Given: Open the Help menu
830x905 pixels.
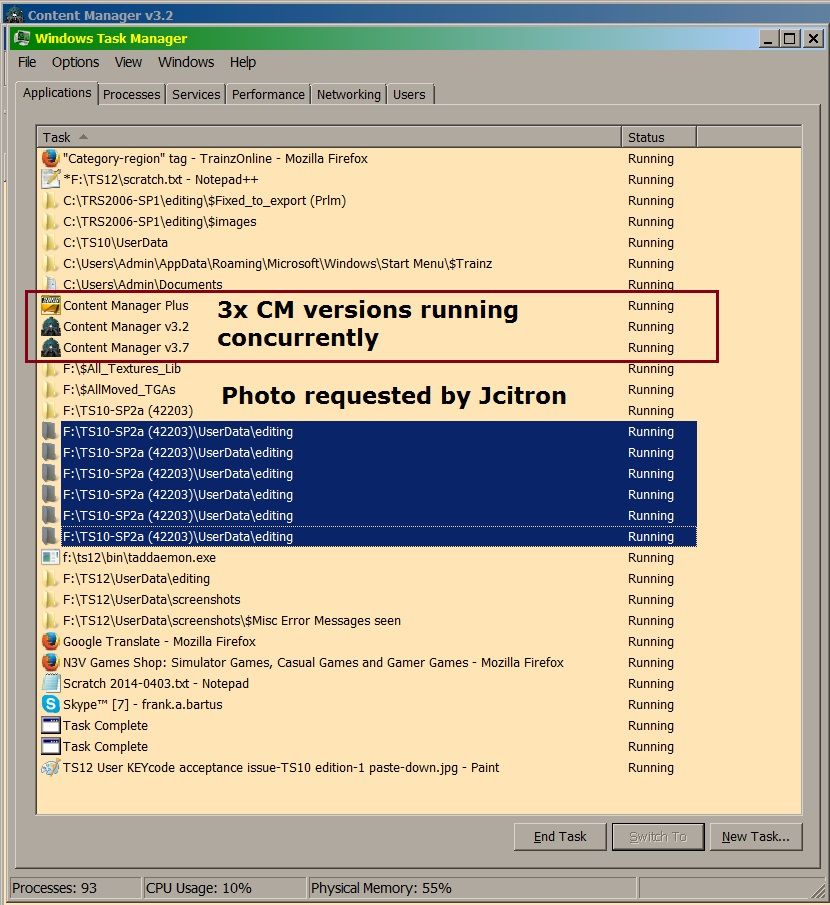Looking at the screenshot, I should click(x=242, y=62).
